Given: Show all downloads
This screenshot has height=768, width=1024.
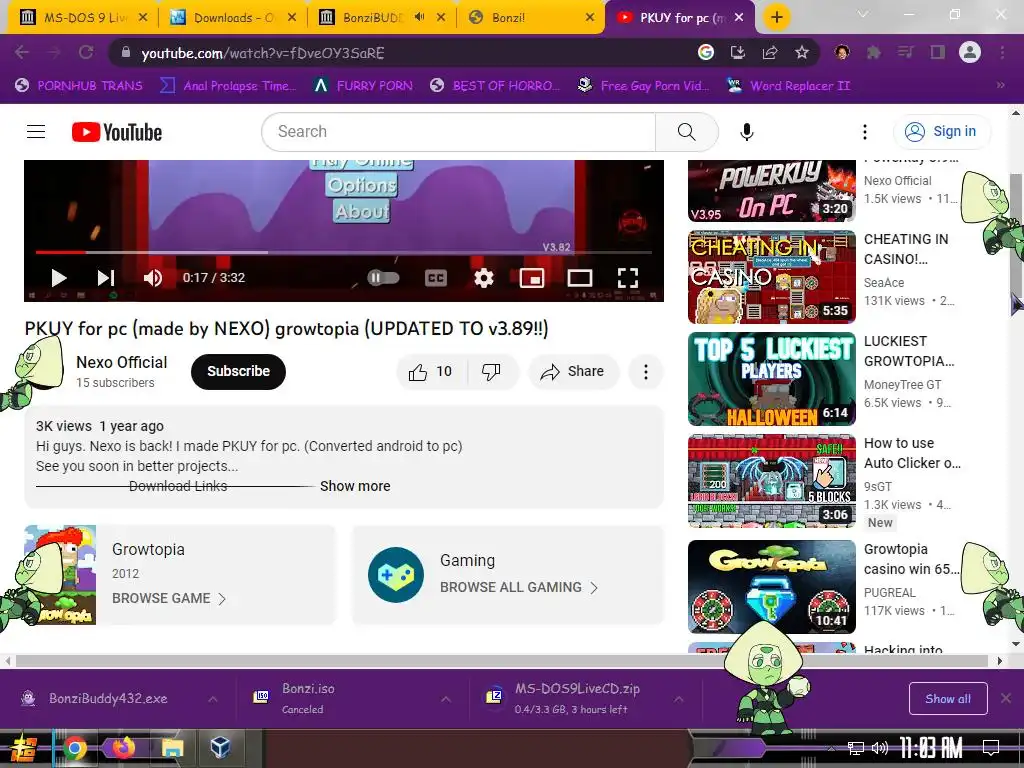Looking at the screenshot, I should click(x=948, y=699).
